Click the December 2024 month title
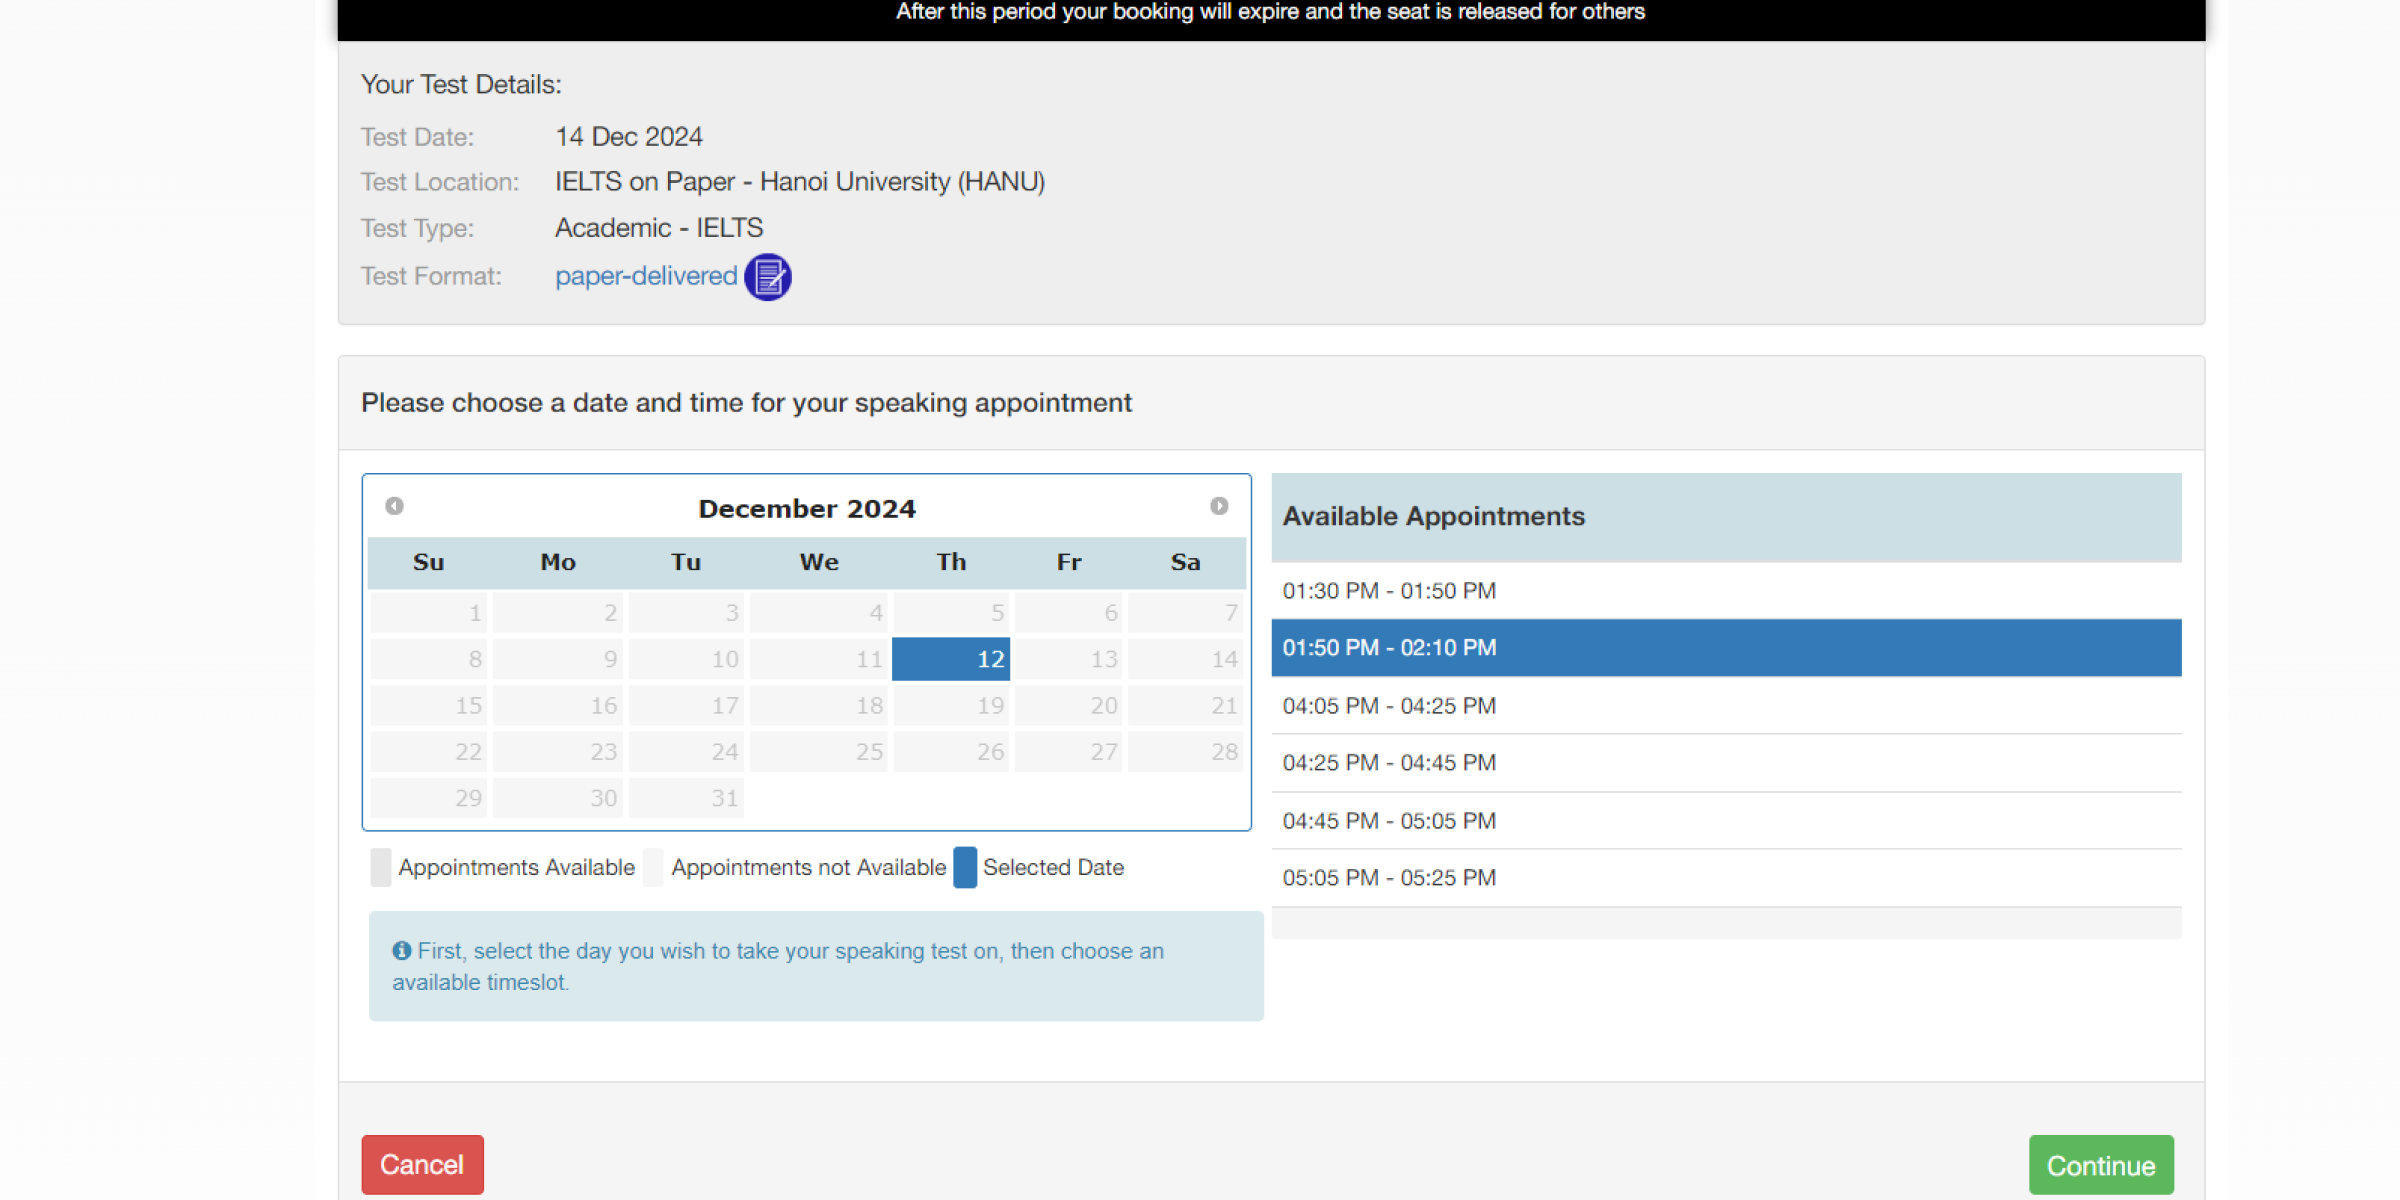2400x1200 pixels. tap(807, 509)
